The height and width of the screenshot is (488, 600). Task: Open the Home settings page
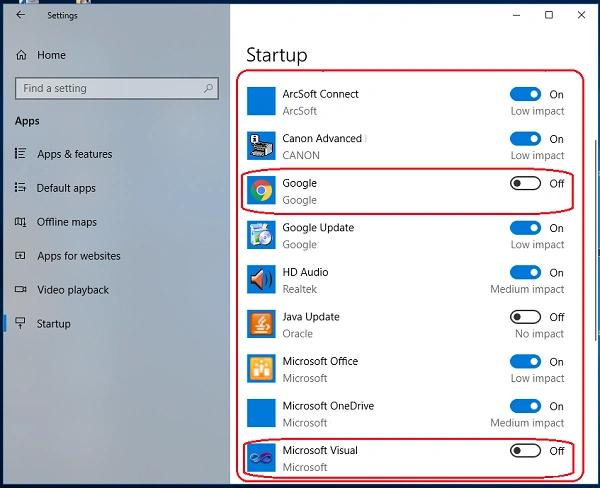click(51, 55)
